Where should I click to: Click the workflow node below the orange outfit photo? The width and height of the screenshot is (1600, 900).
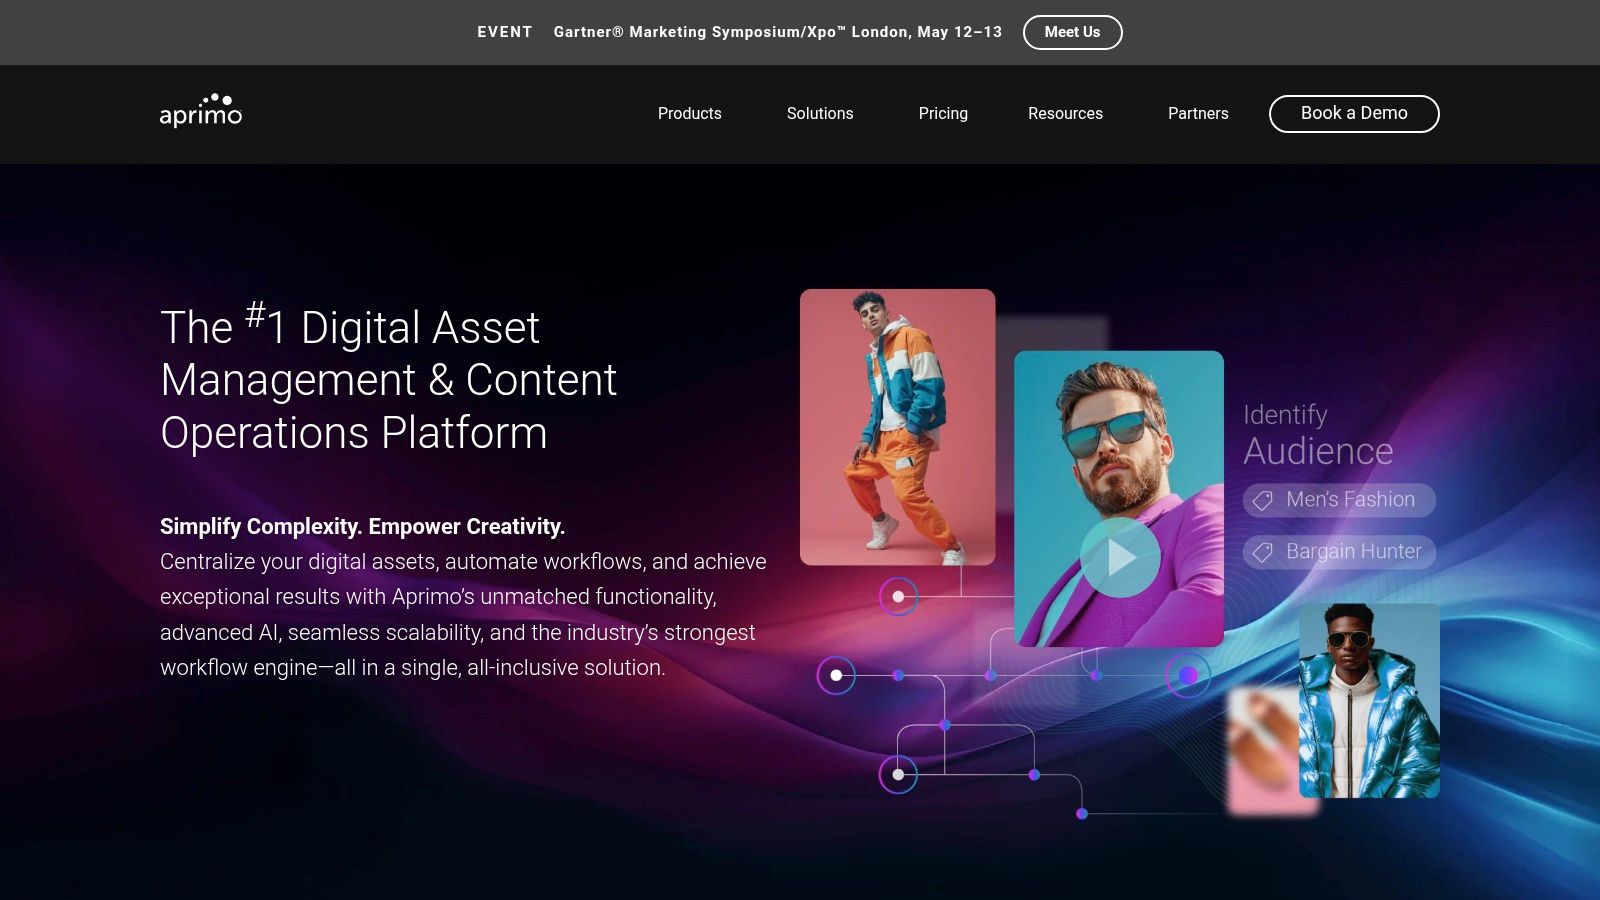[898, 597]
